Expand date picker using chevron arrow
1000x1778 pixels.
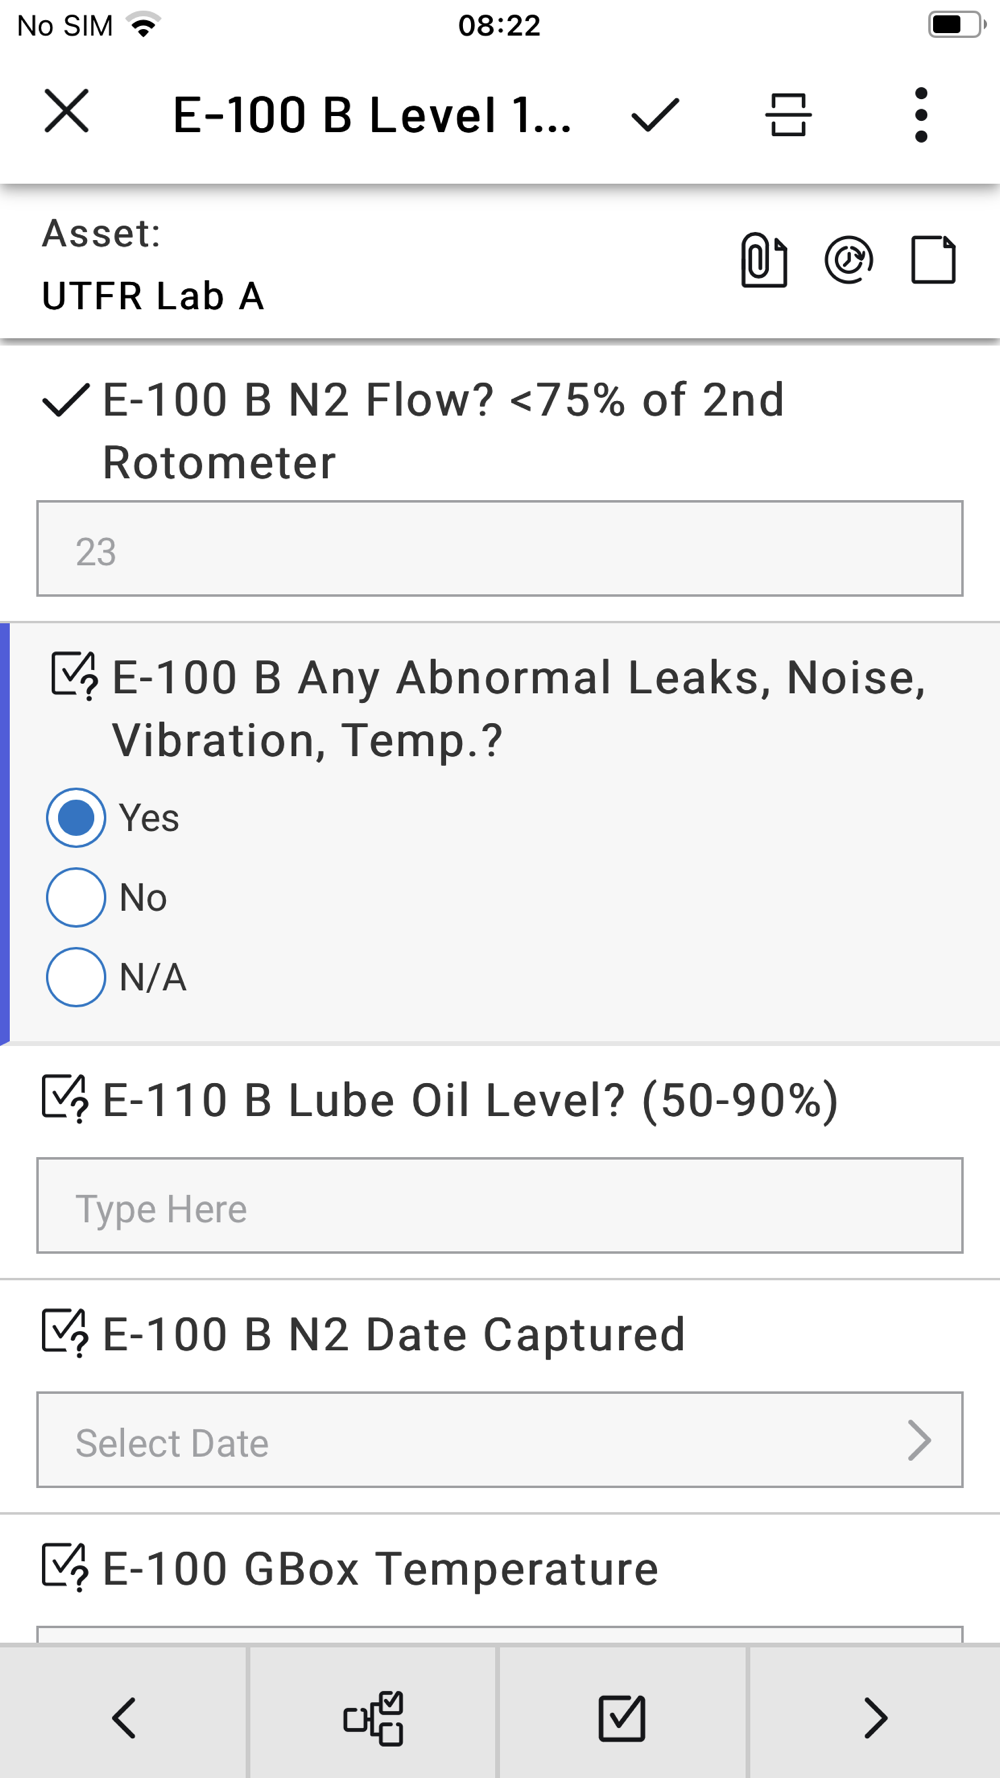919,1440
